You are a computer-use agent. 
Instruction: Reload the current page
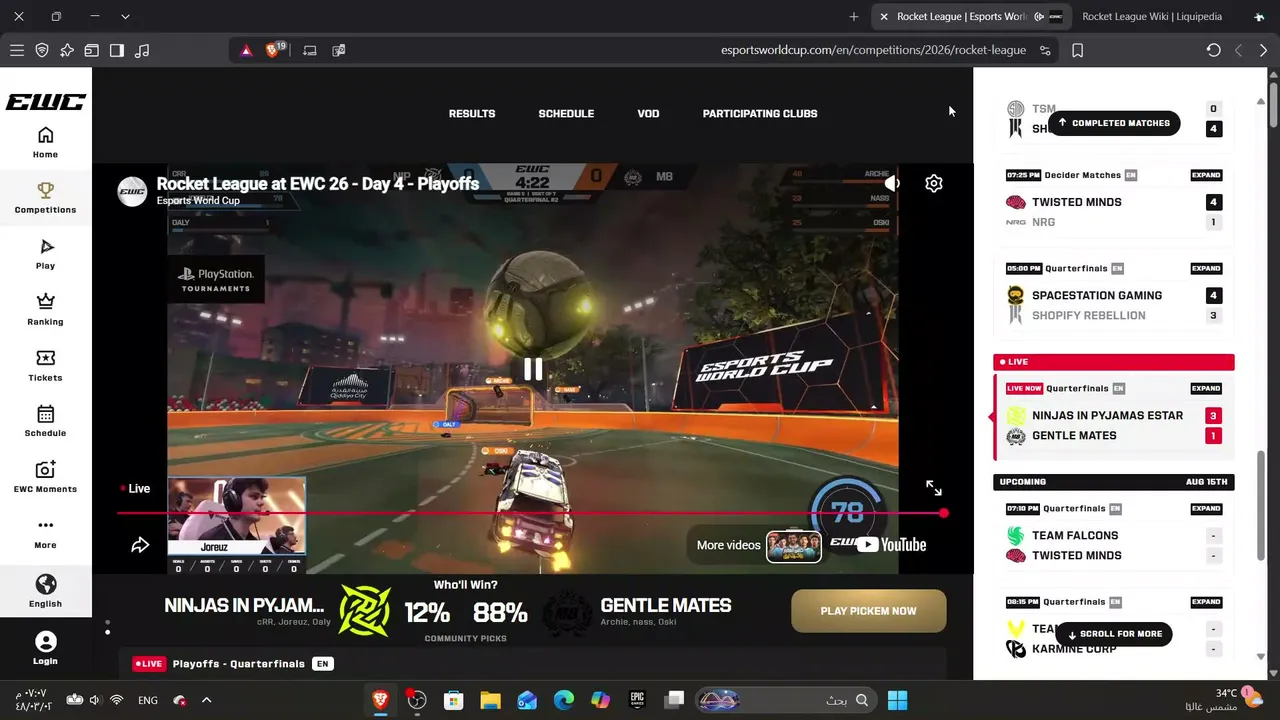pos(1213,50)
